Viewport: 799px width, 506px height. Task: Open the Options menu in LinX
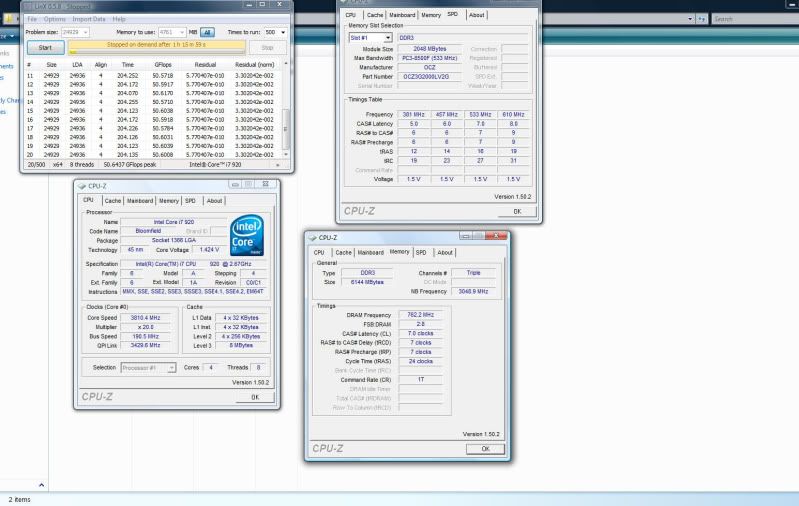coord(55,19)
